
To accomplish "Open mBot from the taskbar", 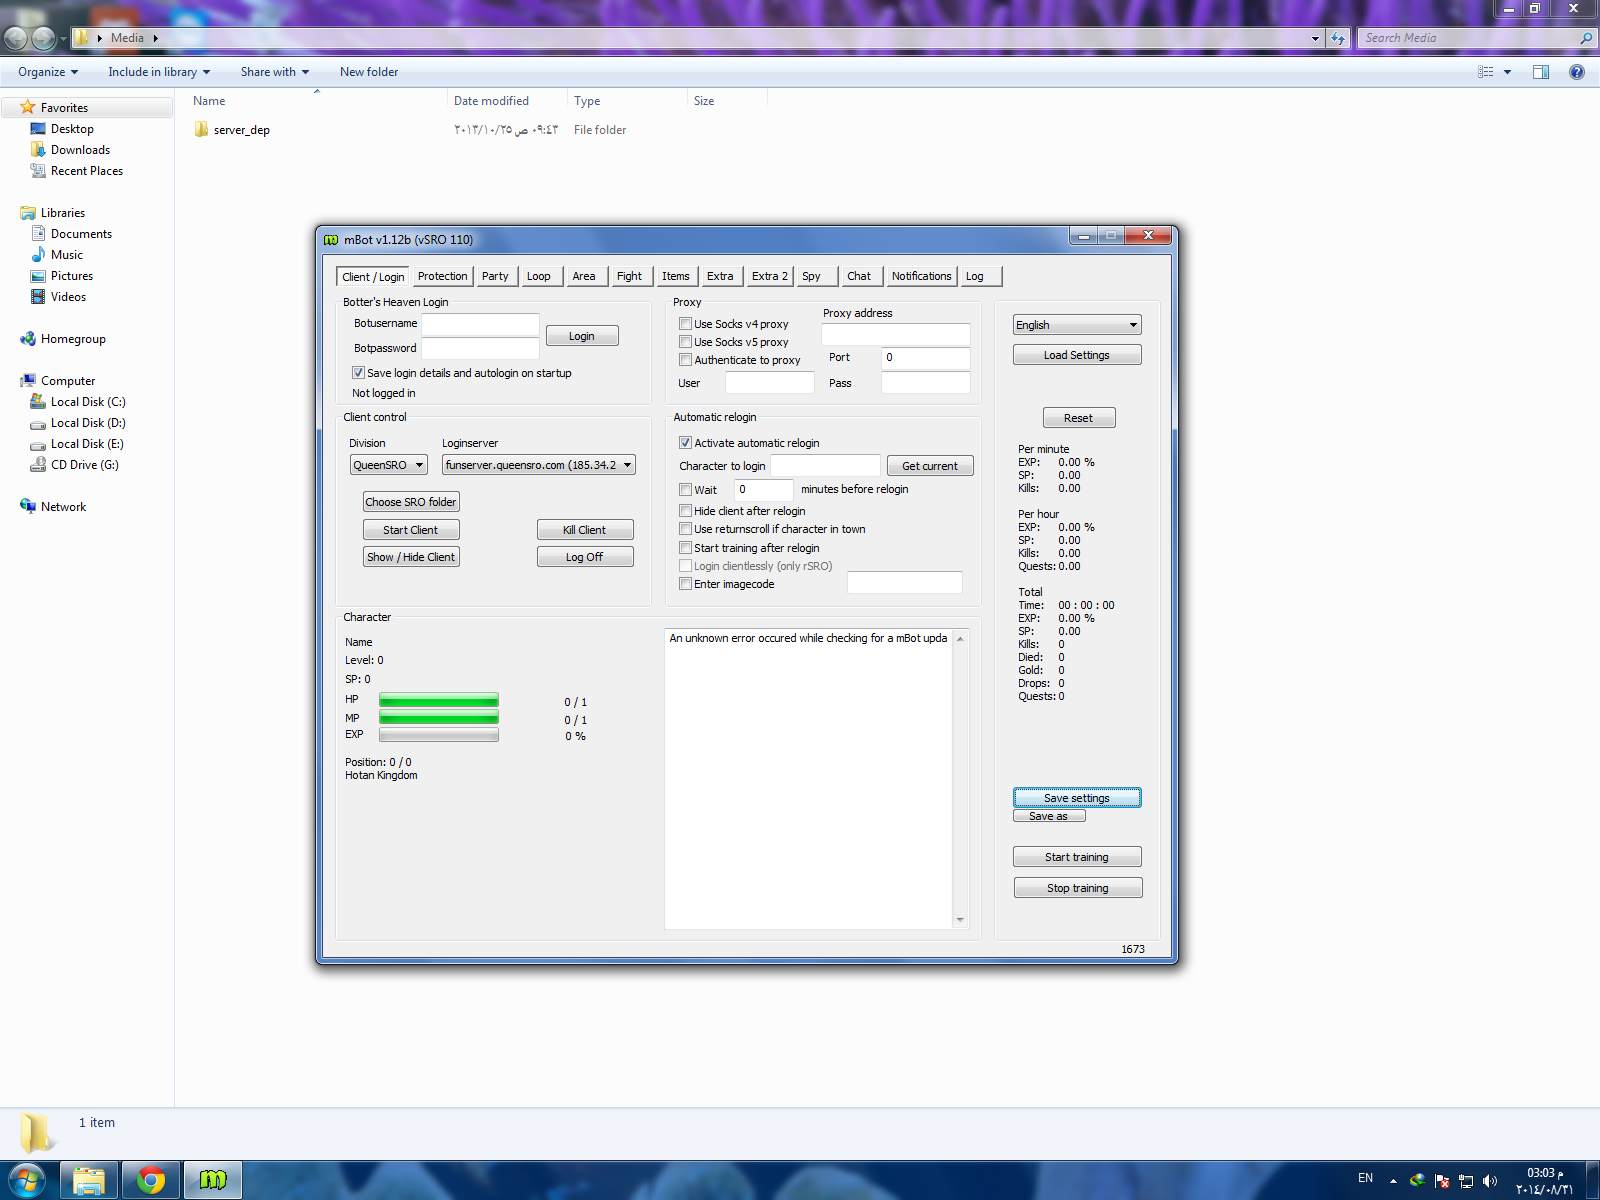I will [x=212, y=1180].
